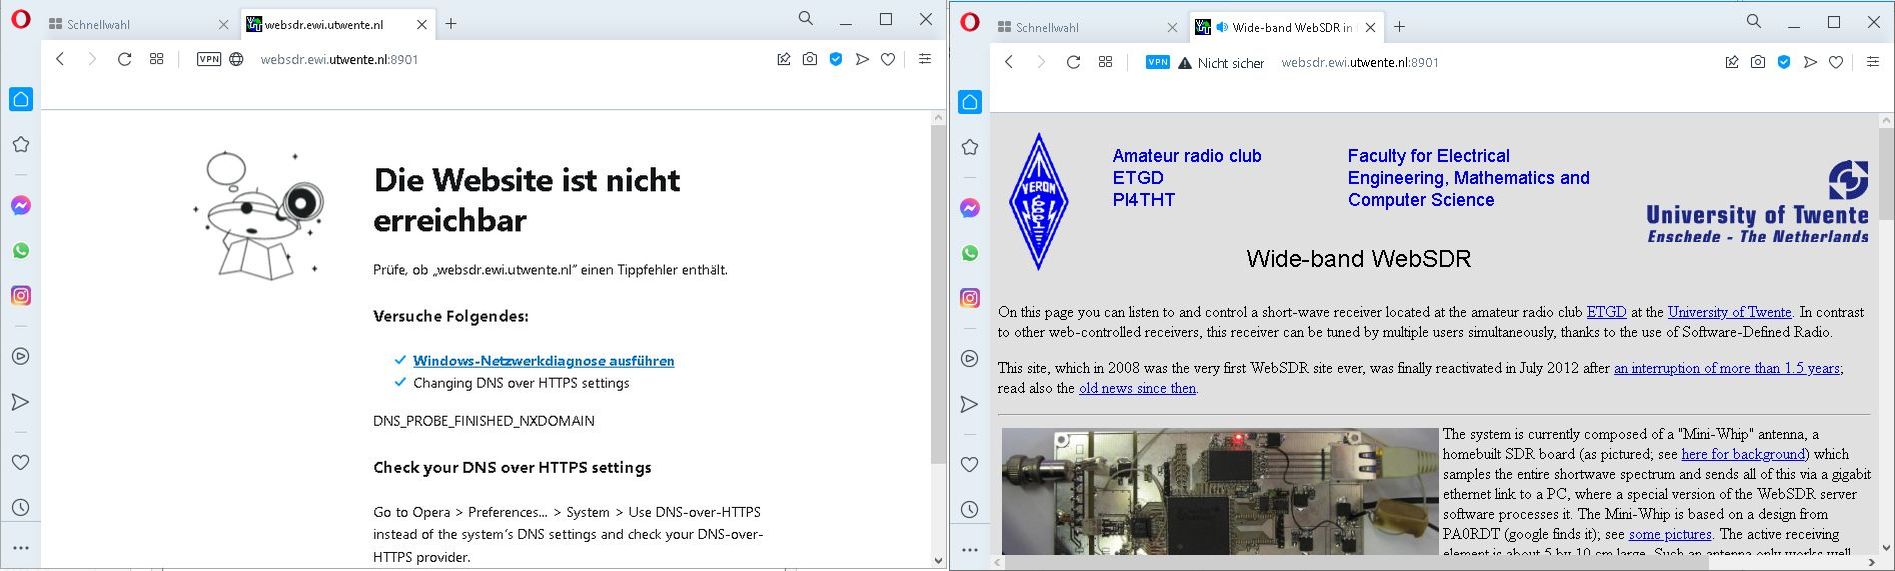Click the right window vertical scrollbar thumb
This screenshot has height=571, width=1895.
click(x=1886, y=173)
